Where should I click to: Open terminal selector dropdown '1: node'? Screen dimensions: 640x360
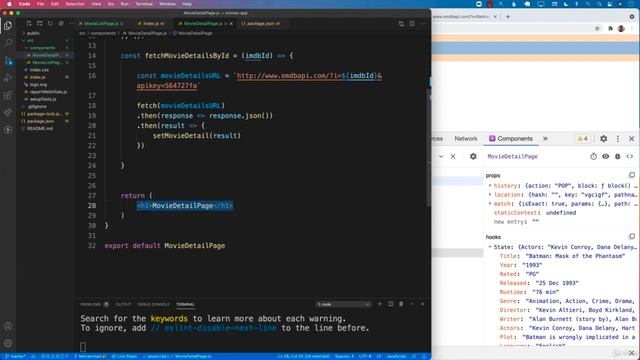point(343,304)
